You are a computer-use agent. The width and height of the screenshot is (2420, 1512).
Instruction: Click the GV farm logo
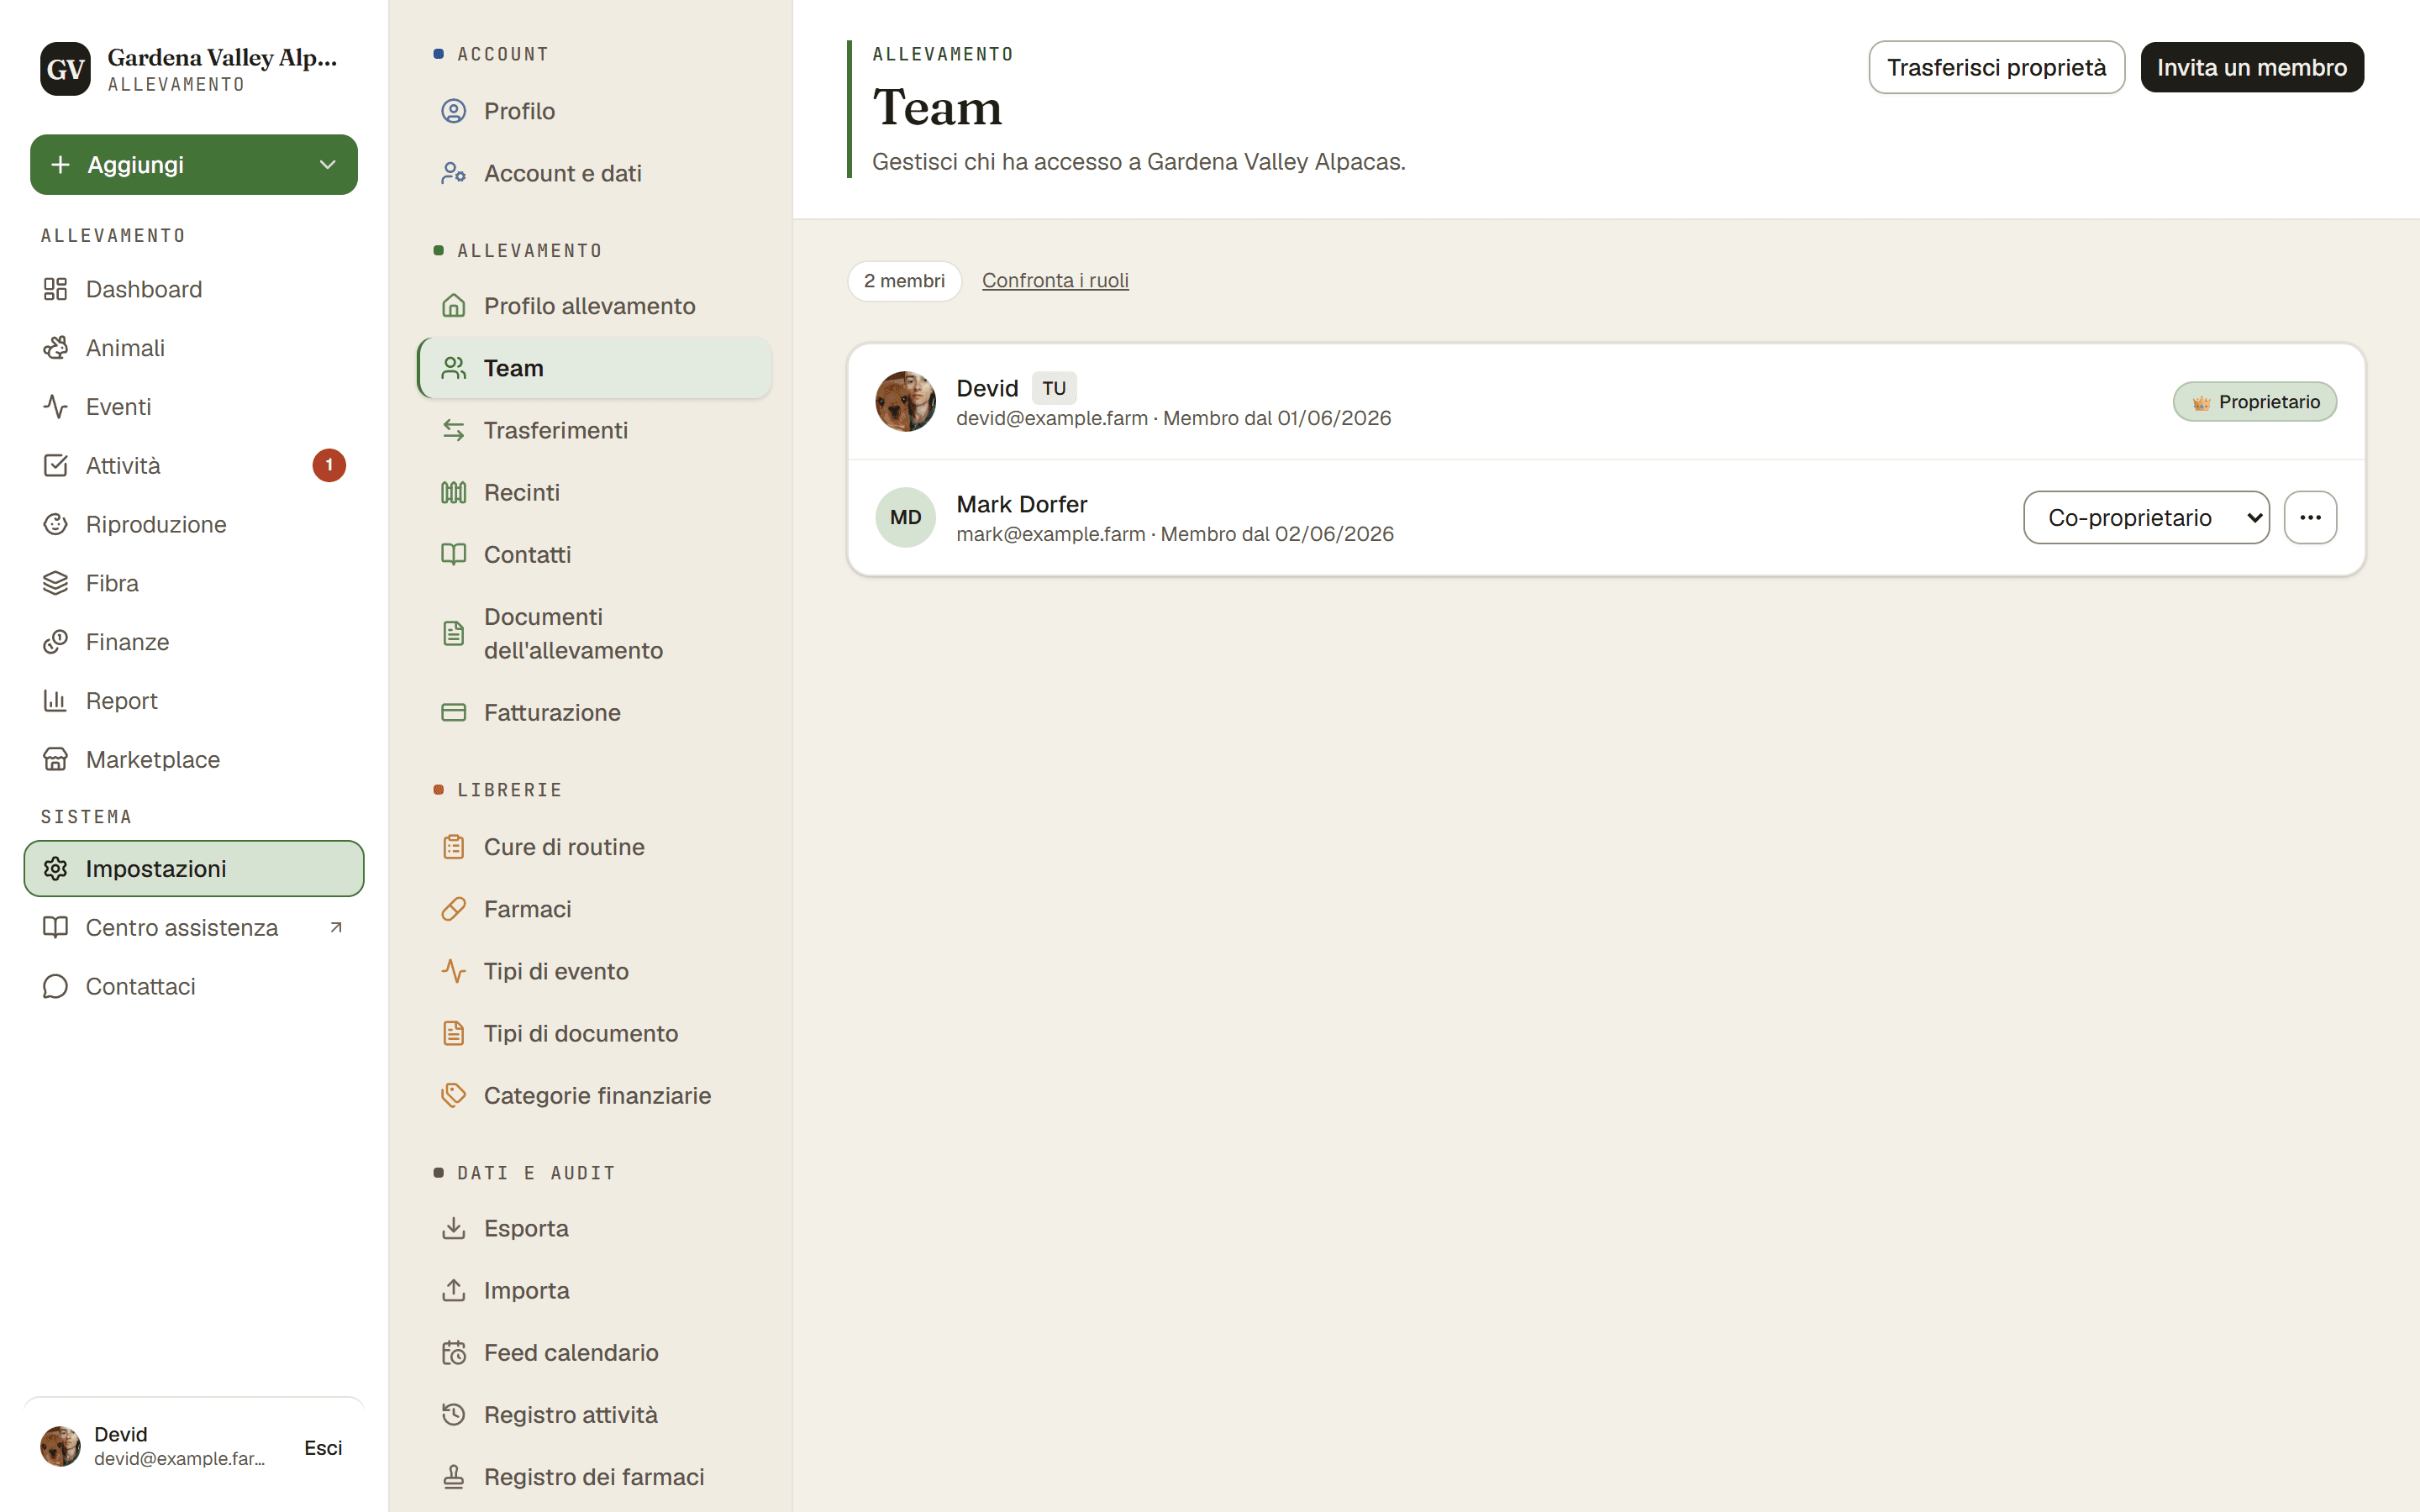point(66,69)
